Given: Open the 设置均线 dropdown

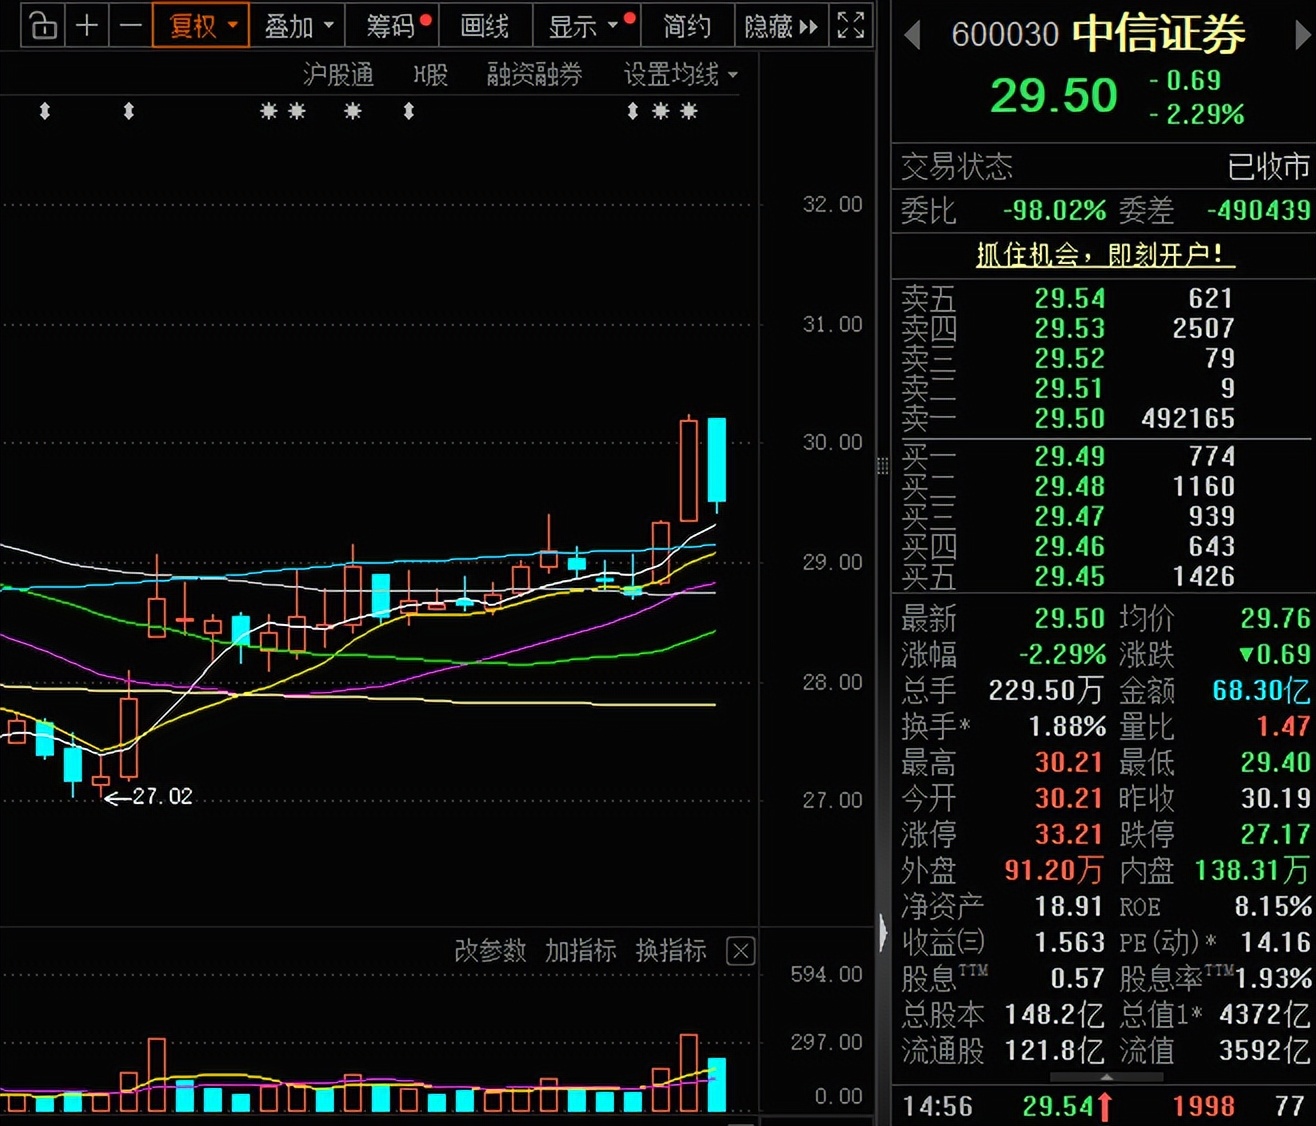Looking at the screenshot, I should click(x=680, y=75).
